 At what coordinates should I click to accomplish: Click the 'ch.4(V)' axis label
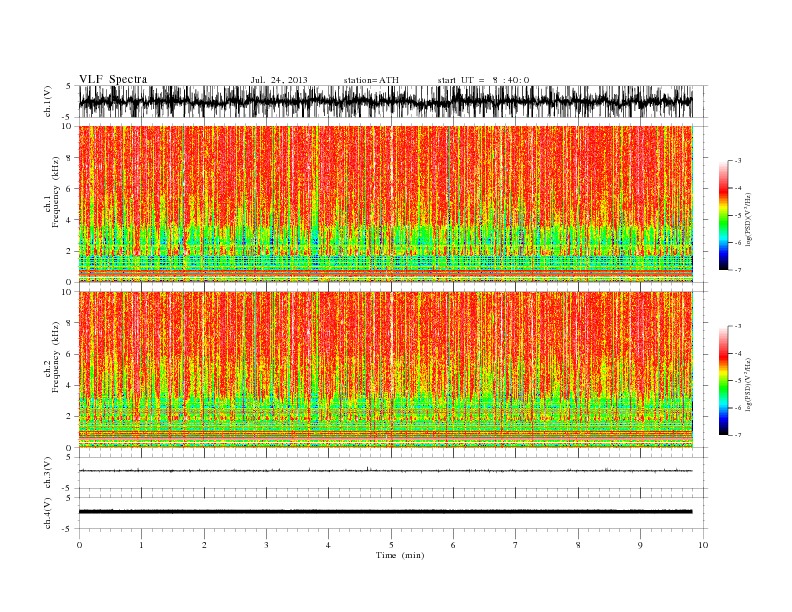tap(48, 513)
